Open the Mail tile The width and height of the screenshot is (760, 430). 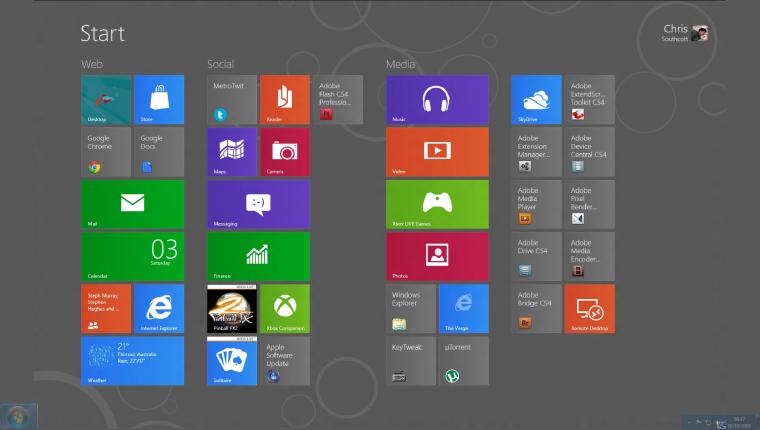(x=132, y=204)
